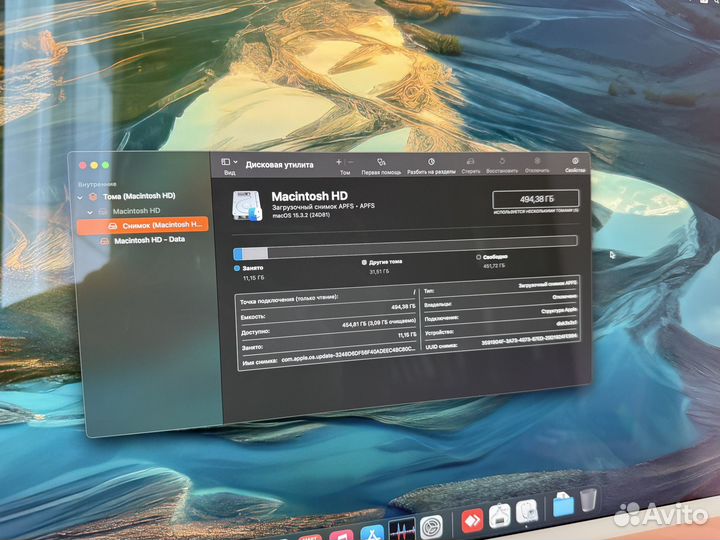Open App Store from the Dock
Viewport: 720px width, 540px height.
[372, 533]
